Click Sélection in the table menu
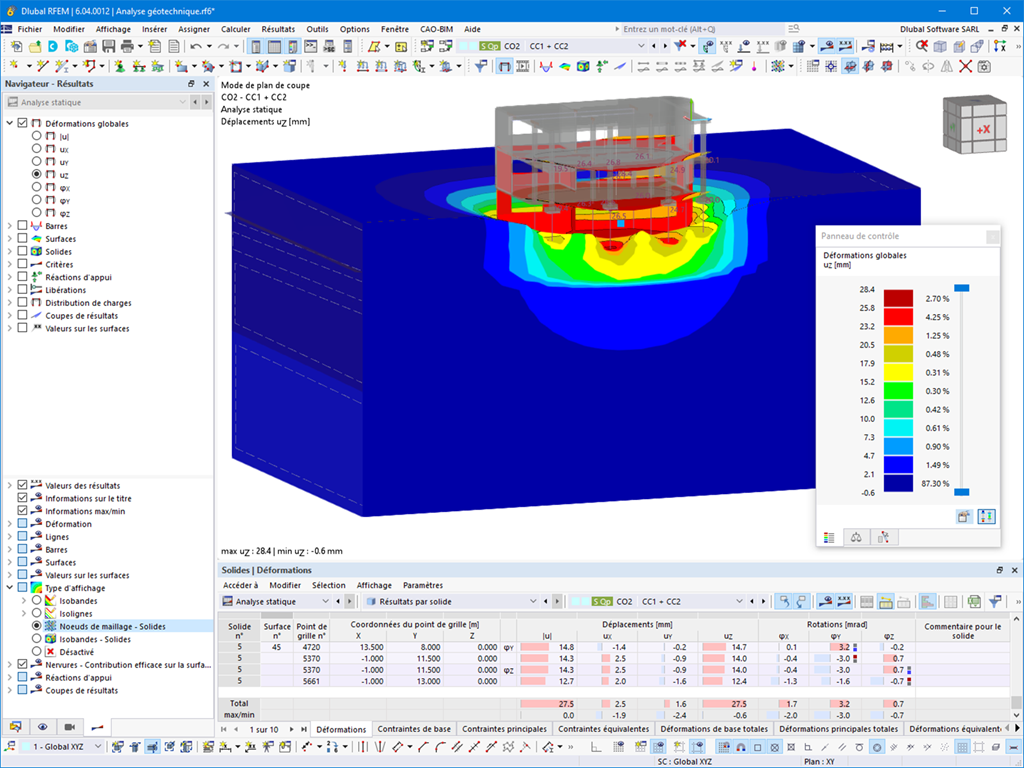The height and width of the screenshot is (768, 1024). (x=328, y=585)
